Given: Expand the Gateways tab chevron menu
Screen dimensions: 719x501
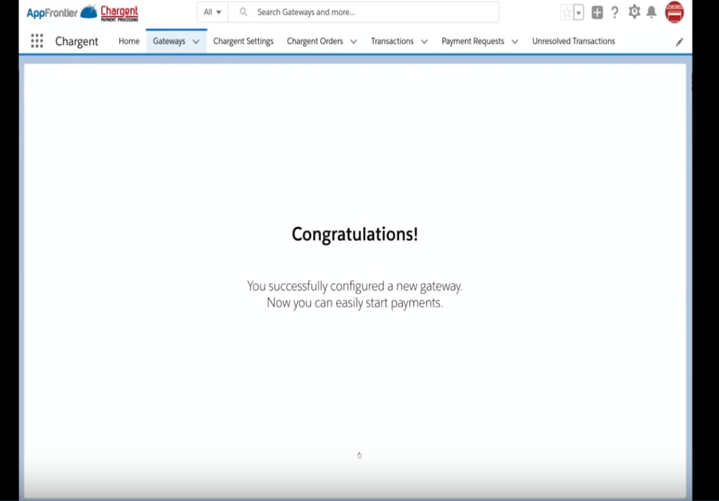Looking at the screenshot, I should [x=196, y=42].
